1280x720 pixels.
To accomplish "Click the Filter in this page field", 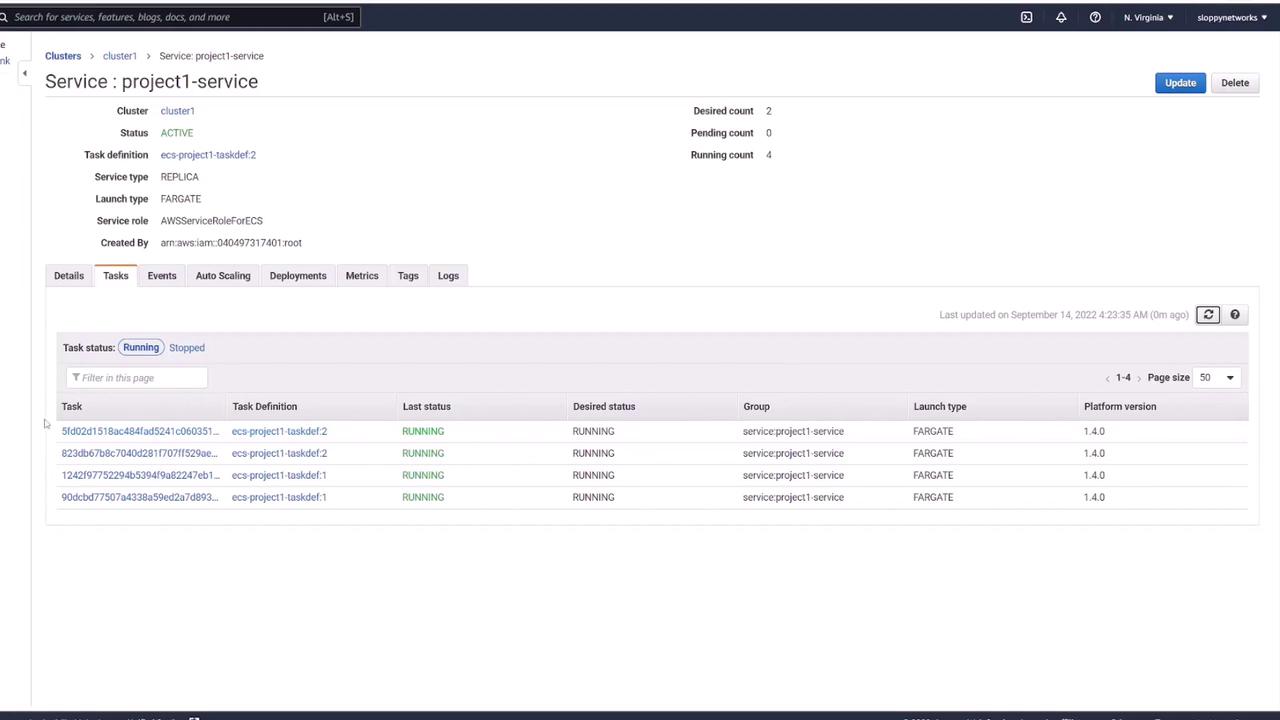I will click(x=137, y=378).
